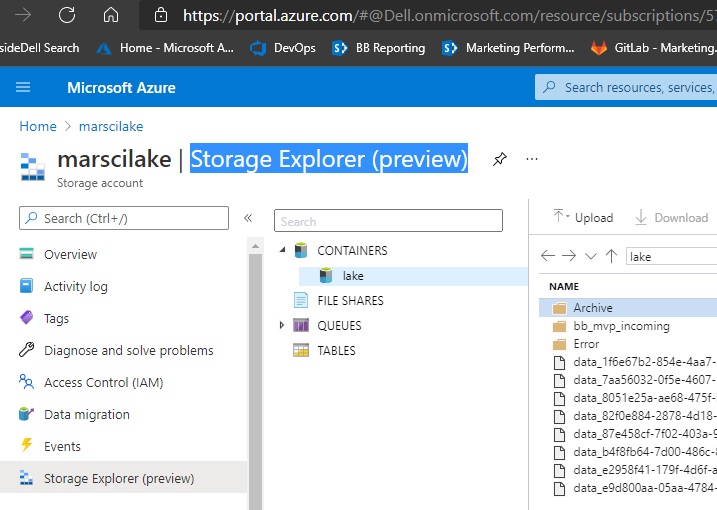Click the FILE SHARES document icon

tap(301, 301)
